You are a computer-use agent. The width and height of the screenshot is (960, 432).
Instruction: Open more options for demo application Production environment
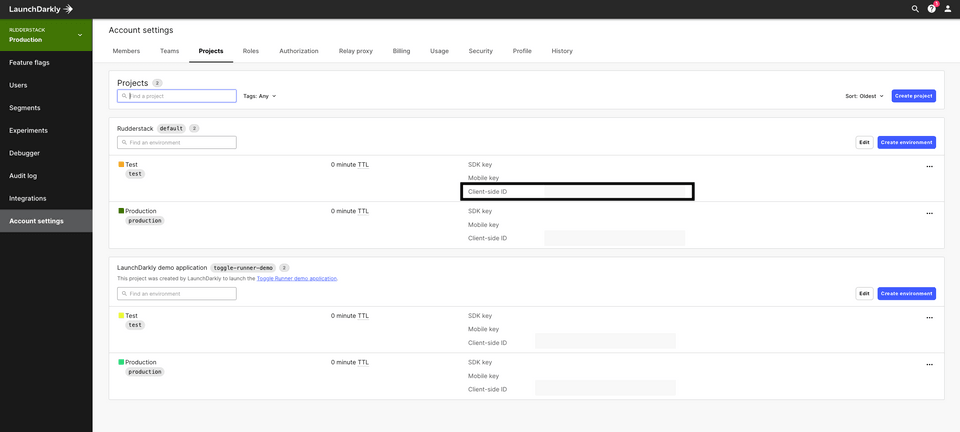coord(929,364)
